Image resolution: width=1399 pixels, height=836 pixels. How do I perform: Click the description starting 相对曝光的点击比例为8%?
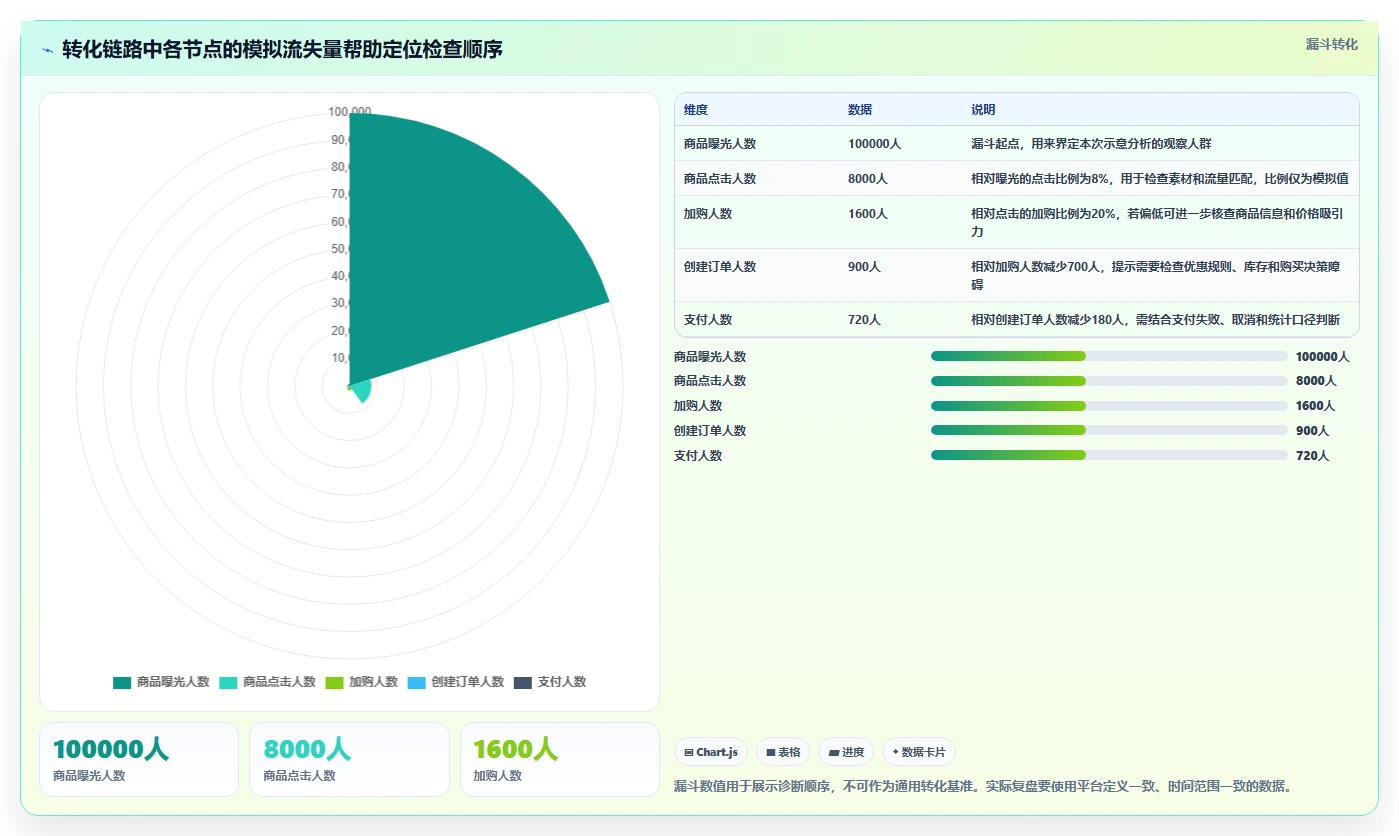1160,179
